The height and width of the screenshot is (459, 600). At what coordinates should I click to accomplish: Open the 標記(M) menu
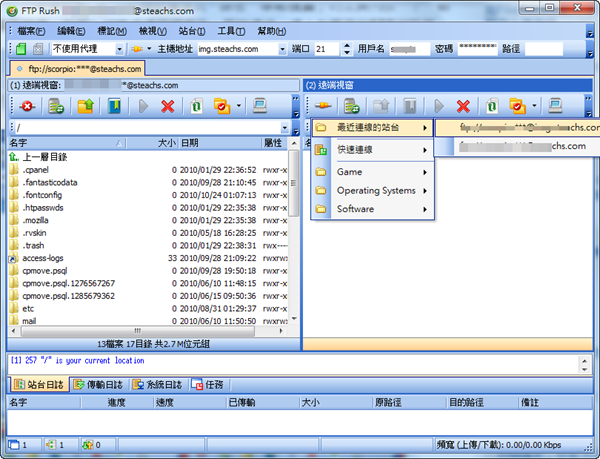[x=112, y=31]
